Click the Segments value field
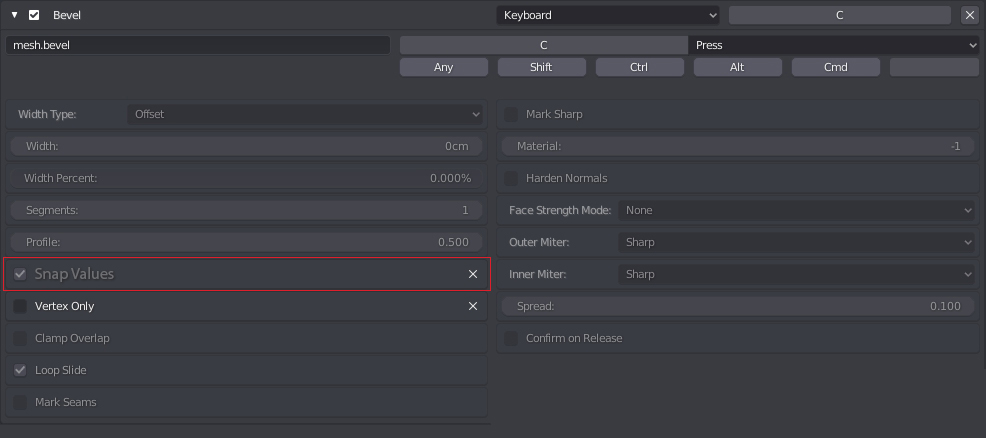Screen dimensions: 986x438 246,210
